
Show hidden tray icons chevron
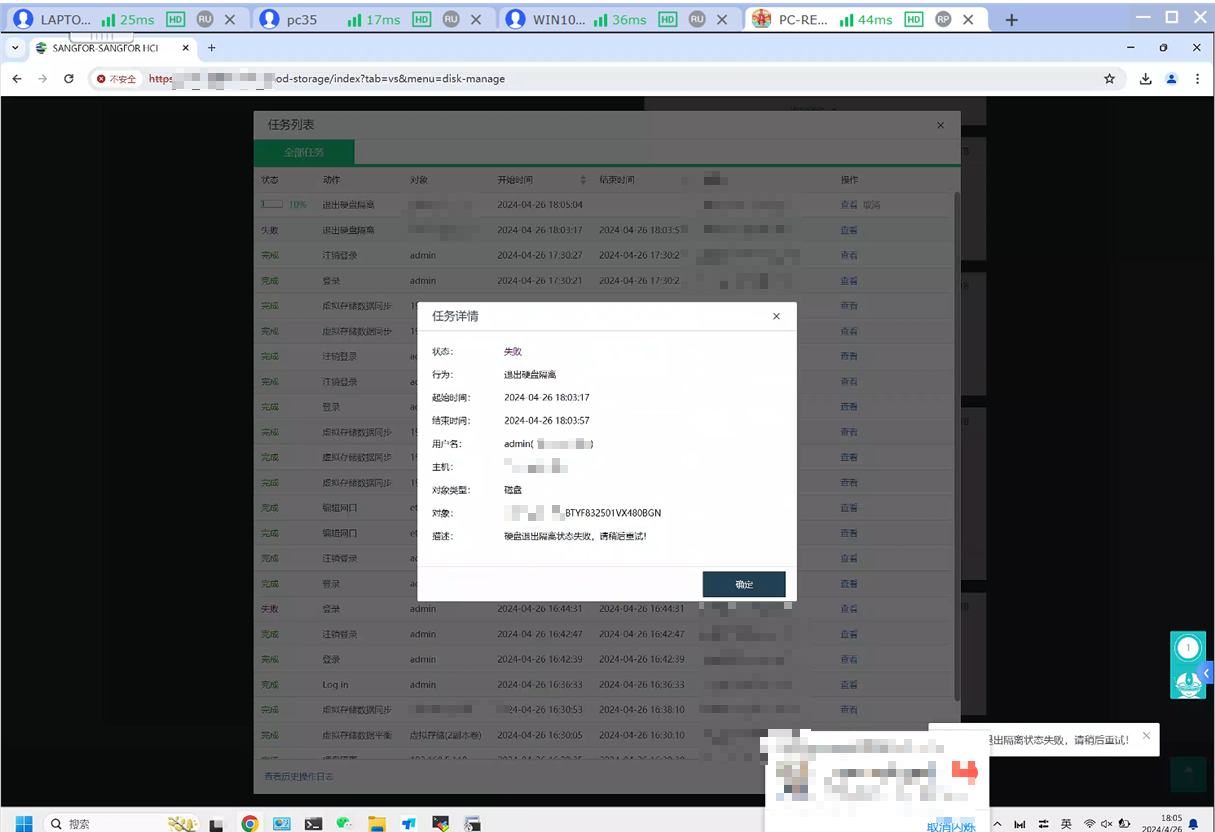997,823
